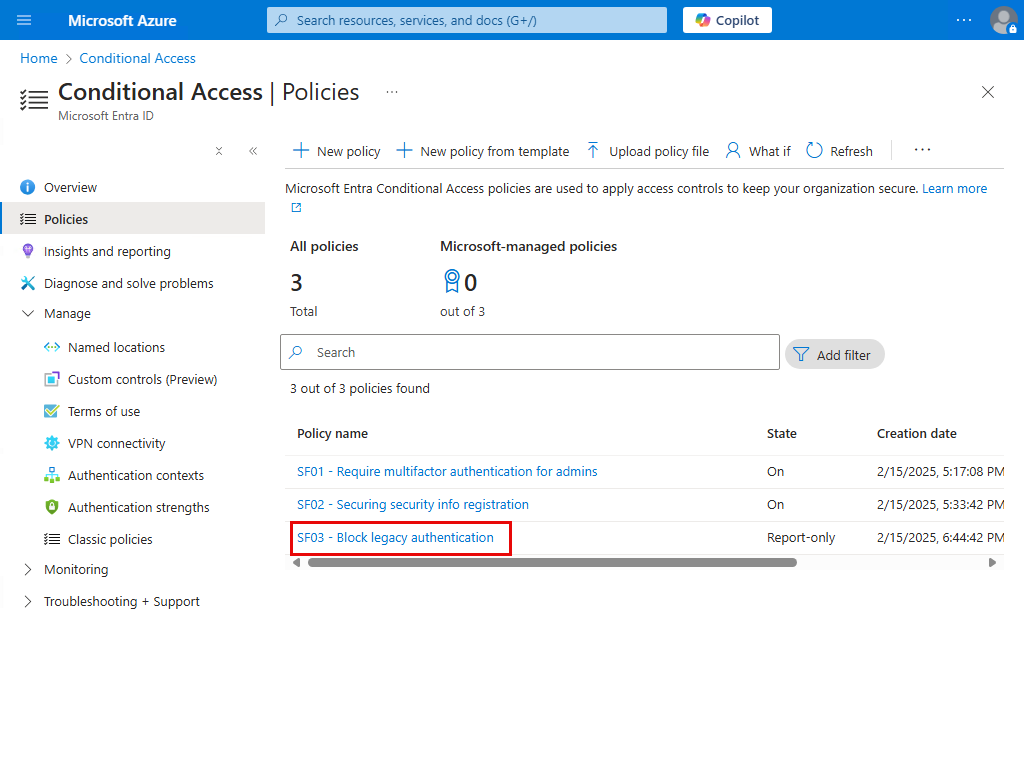
Task: Click the Copilot button
Action: point(727,20)
